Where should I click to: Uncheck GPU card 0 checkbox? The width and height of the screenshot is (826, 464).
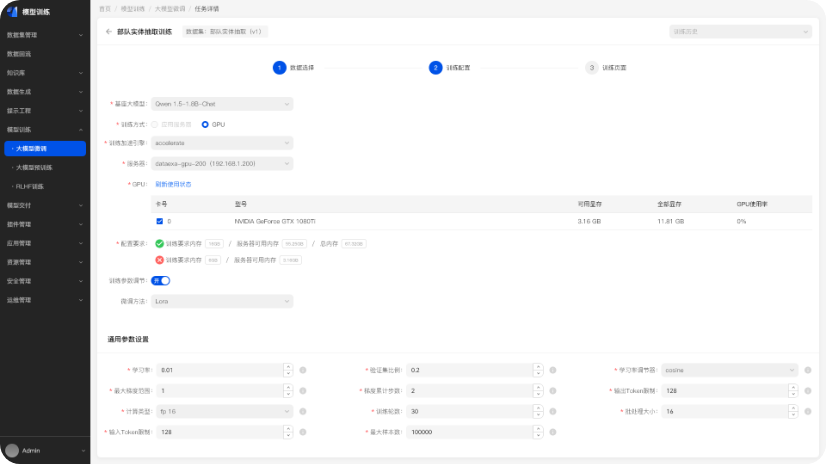coord(159,220)
